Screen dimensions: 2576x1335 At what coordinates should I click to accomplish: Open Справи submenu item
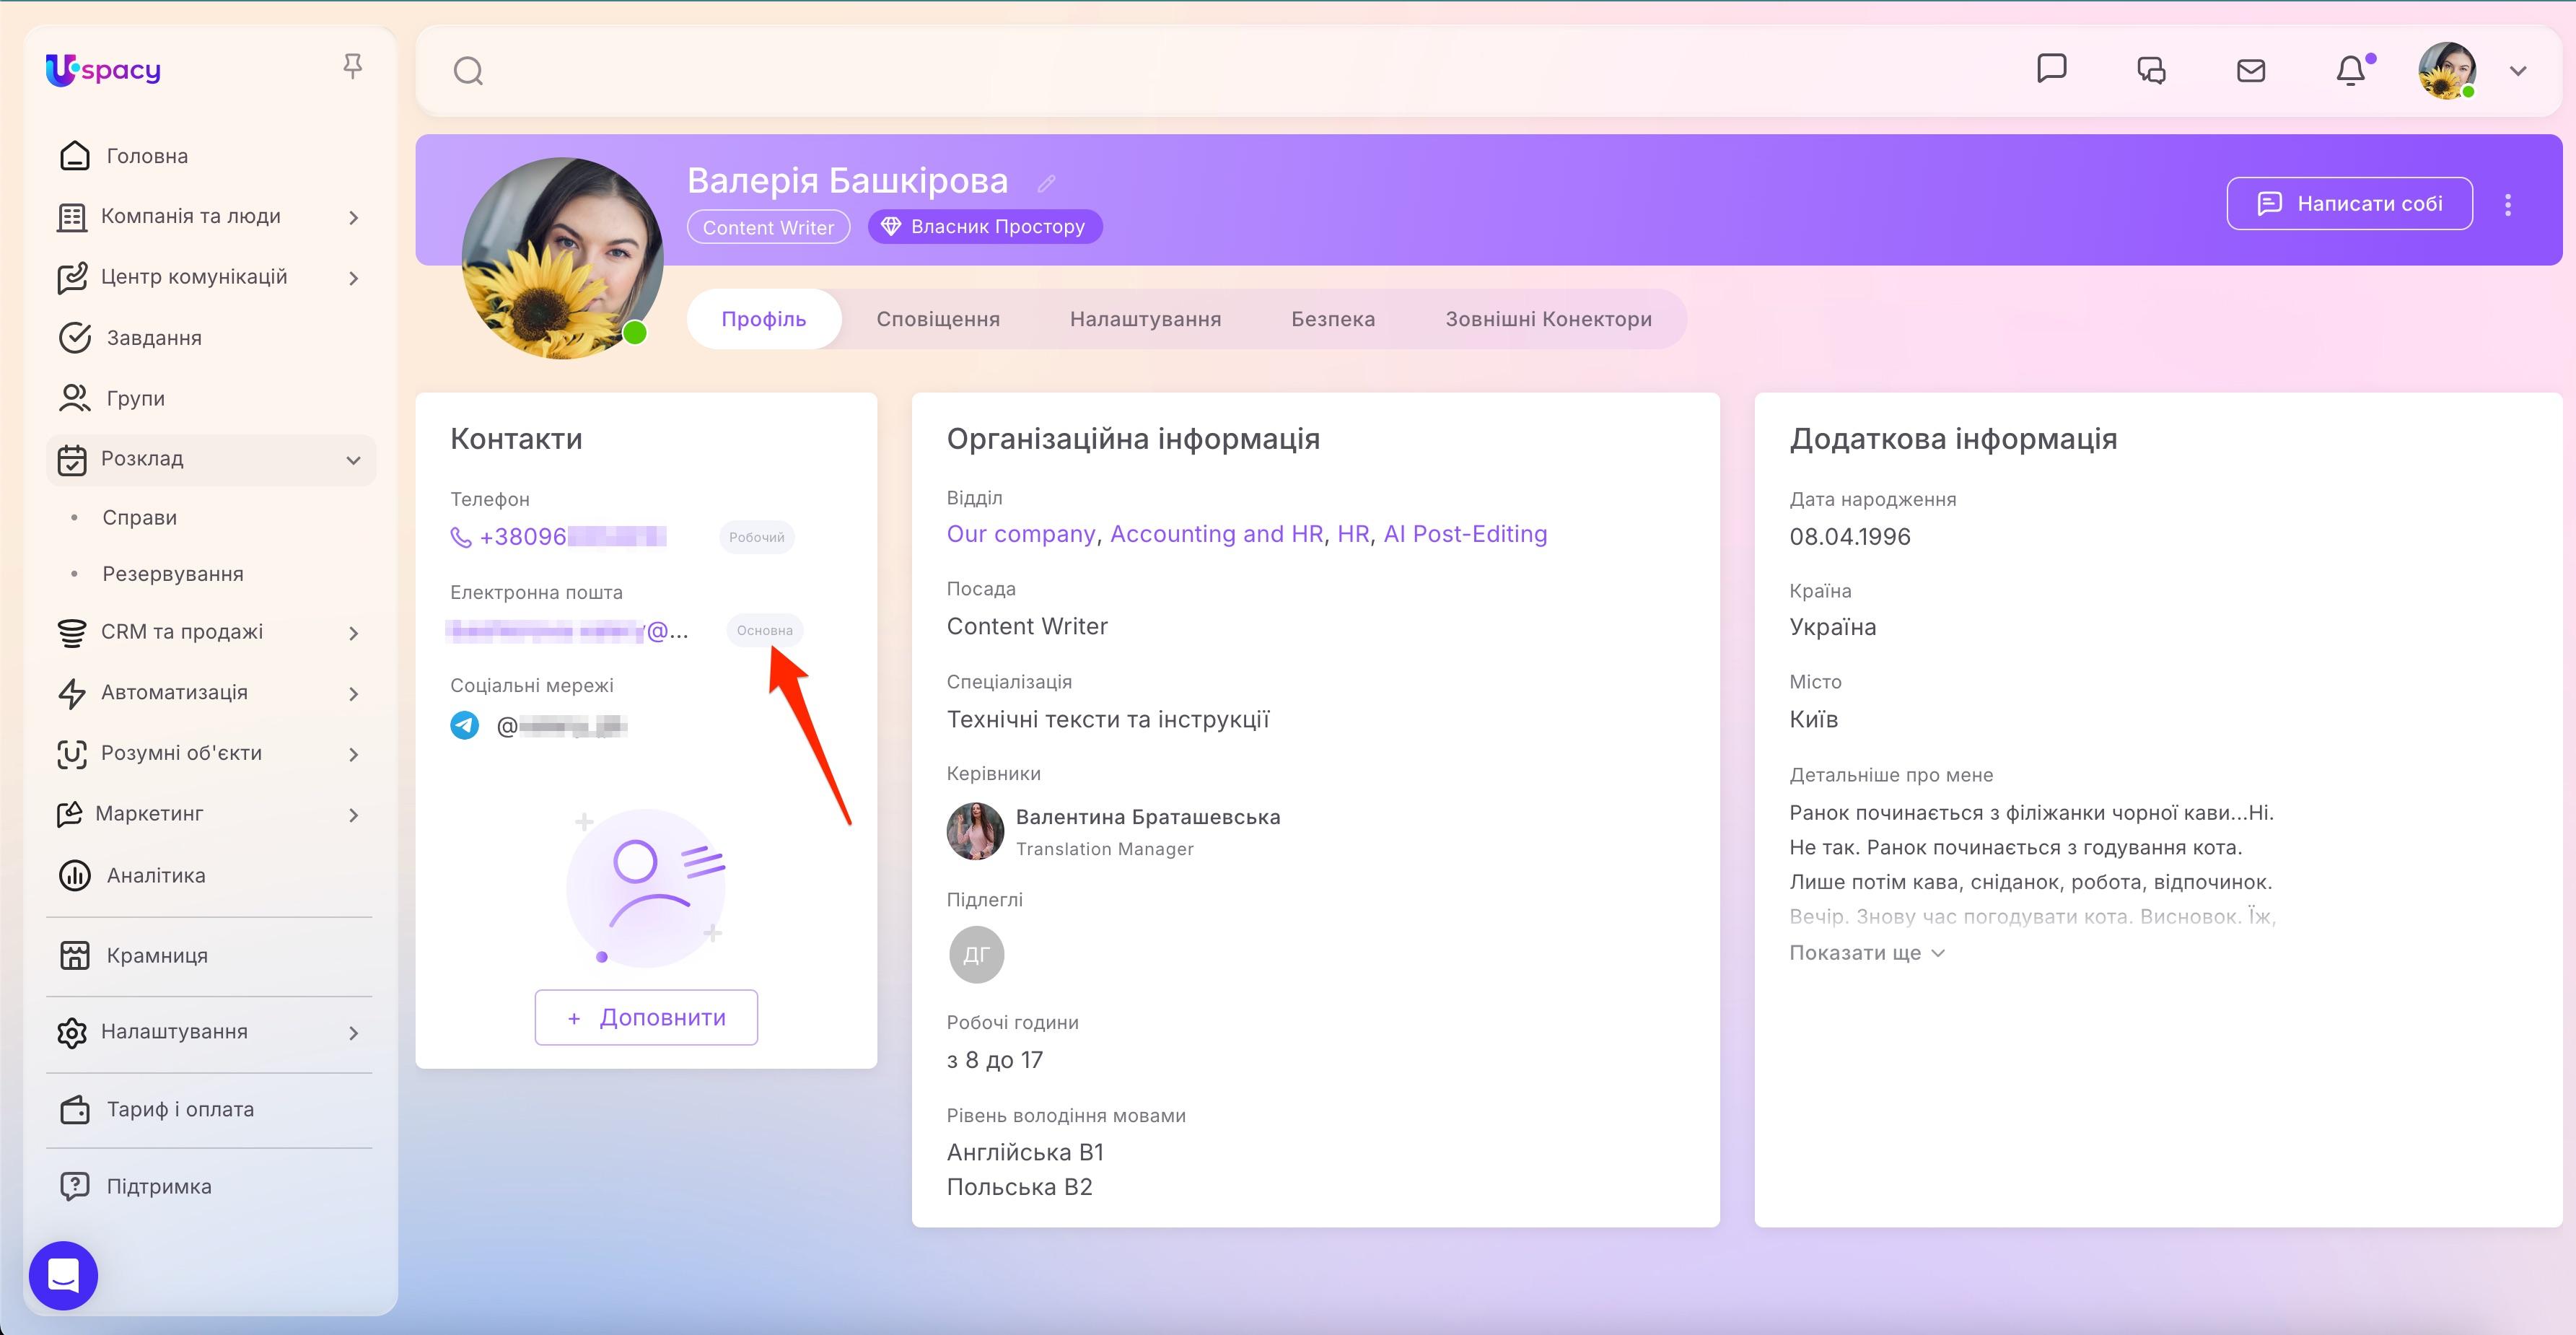pos(139,518)
